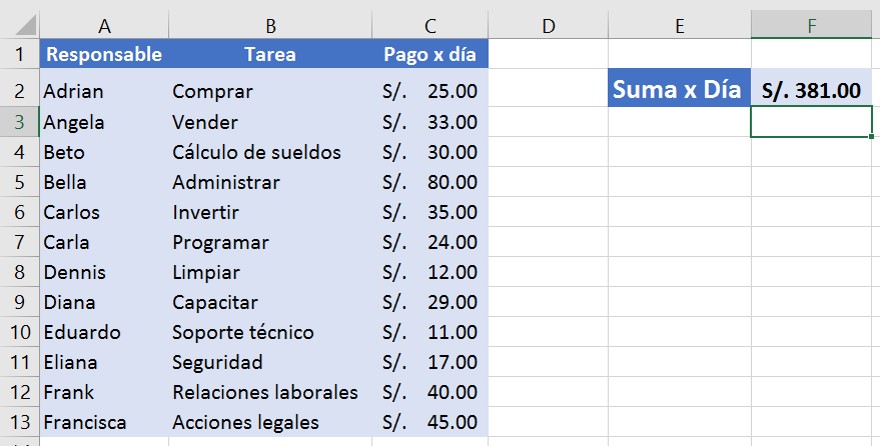The width and height of the screenshot is (880, 446).
Task: Click Bella's payment of S/. 80.00
Action: 430,182
